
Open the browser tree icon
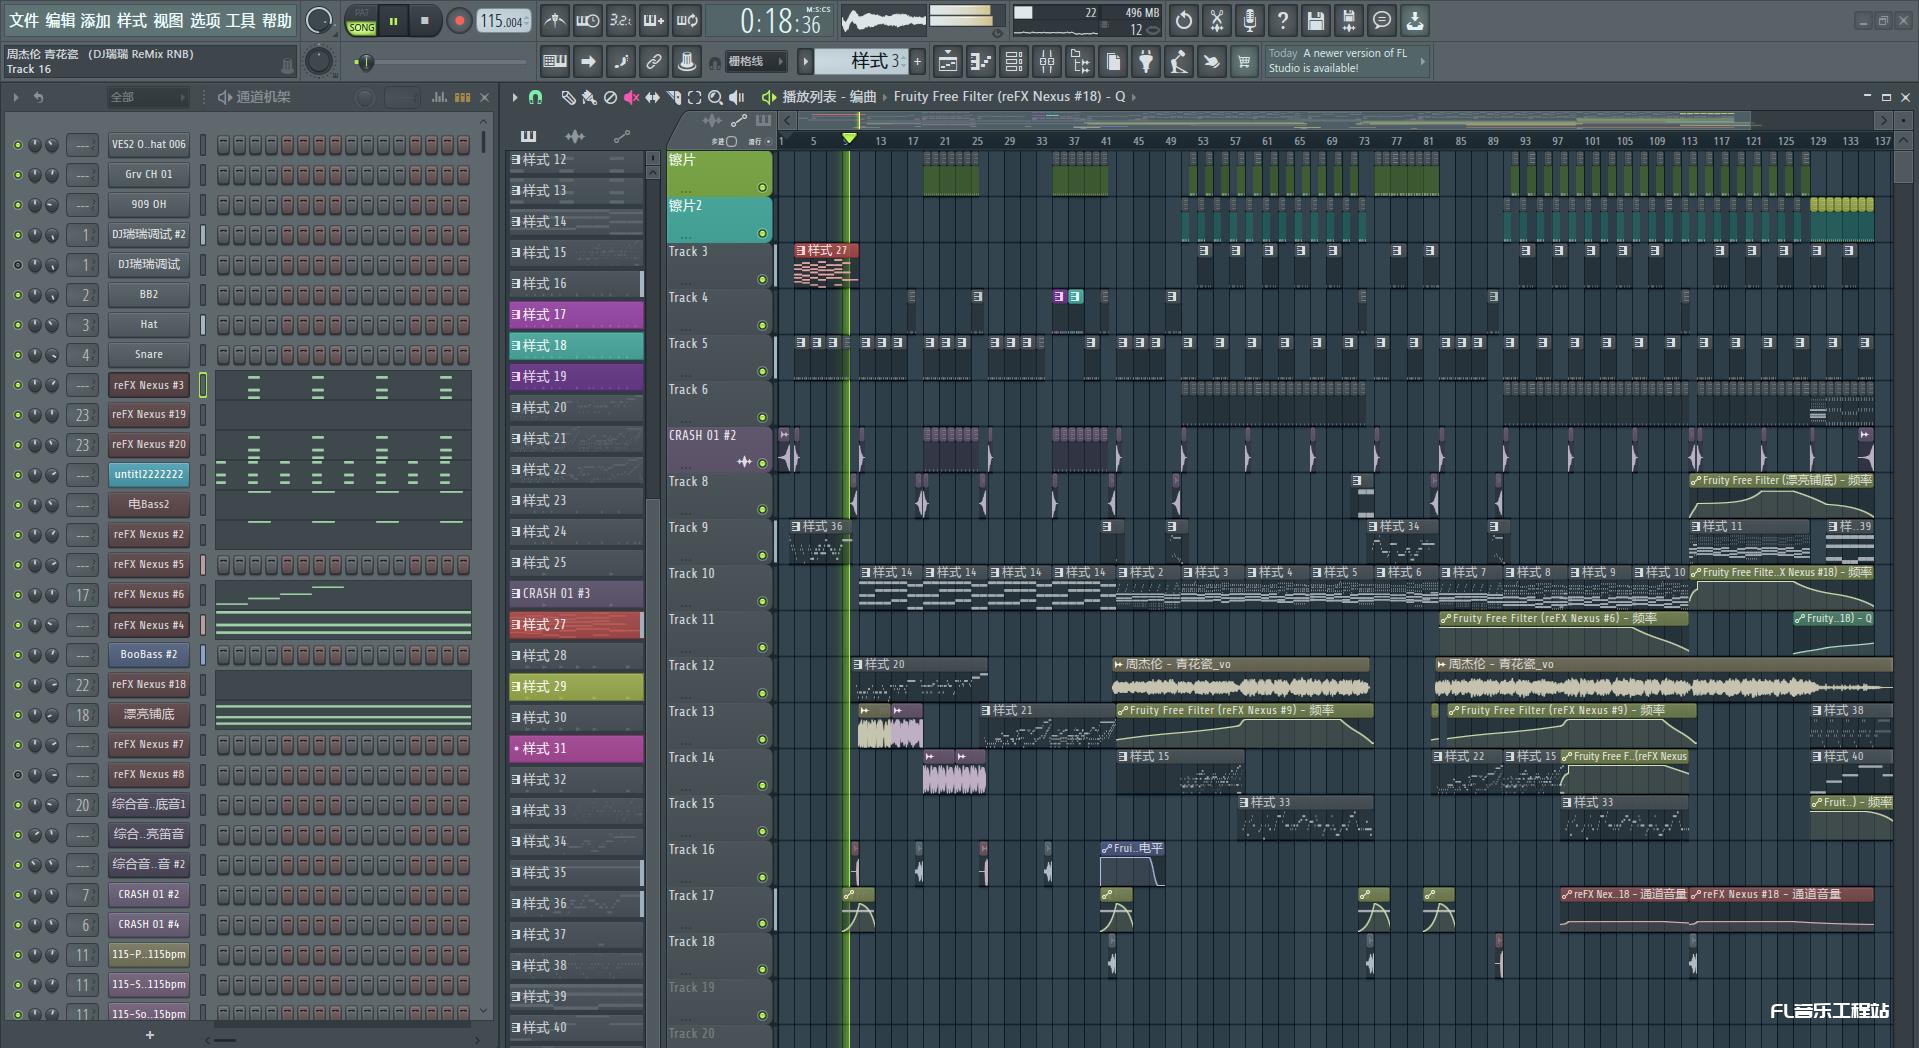point(1080,62)
